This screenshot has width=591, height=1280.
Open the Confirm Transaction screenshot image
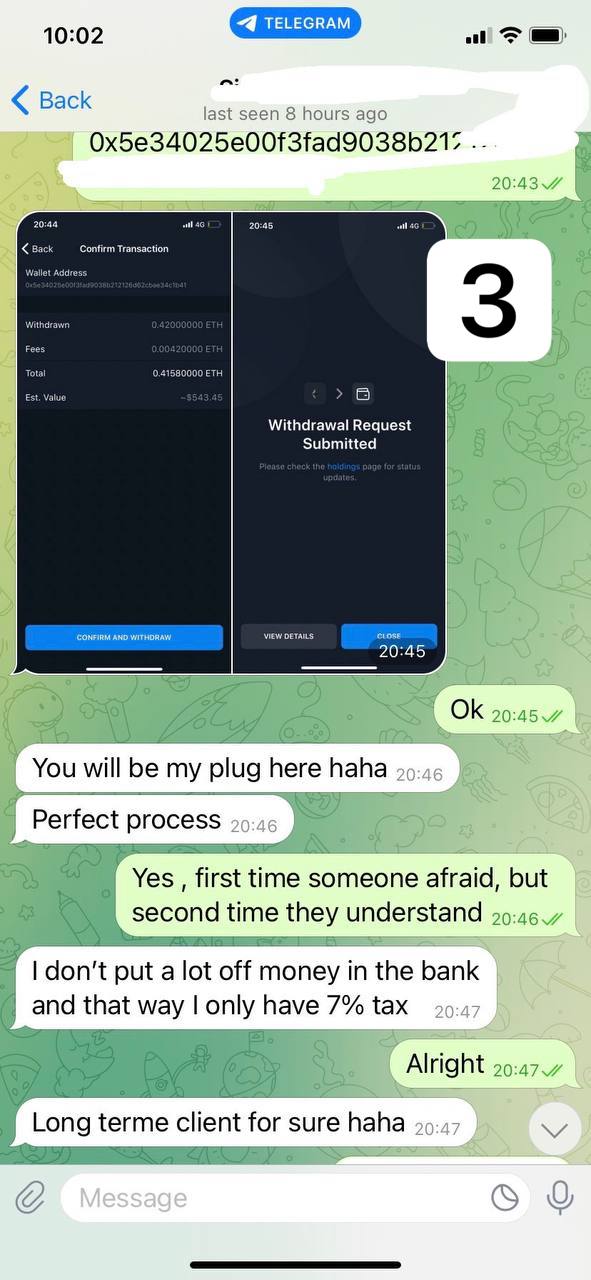point(125,442)
